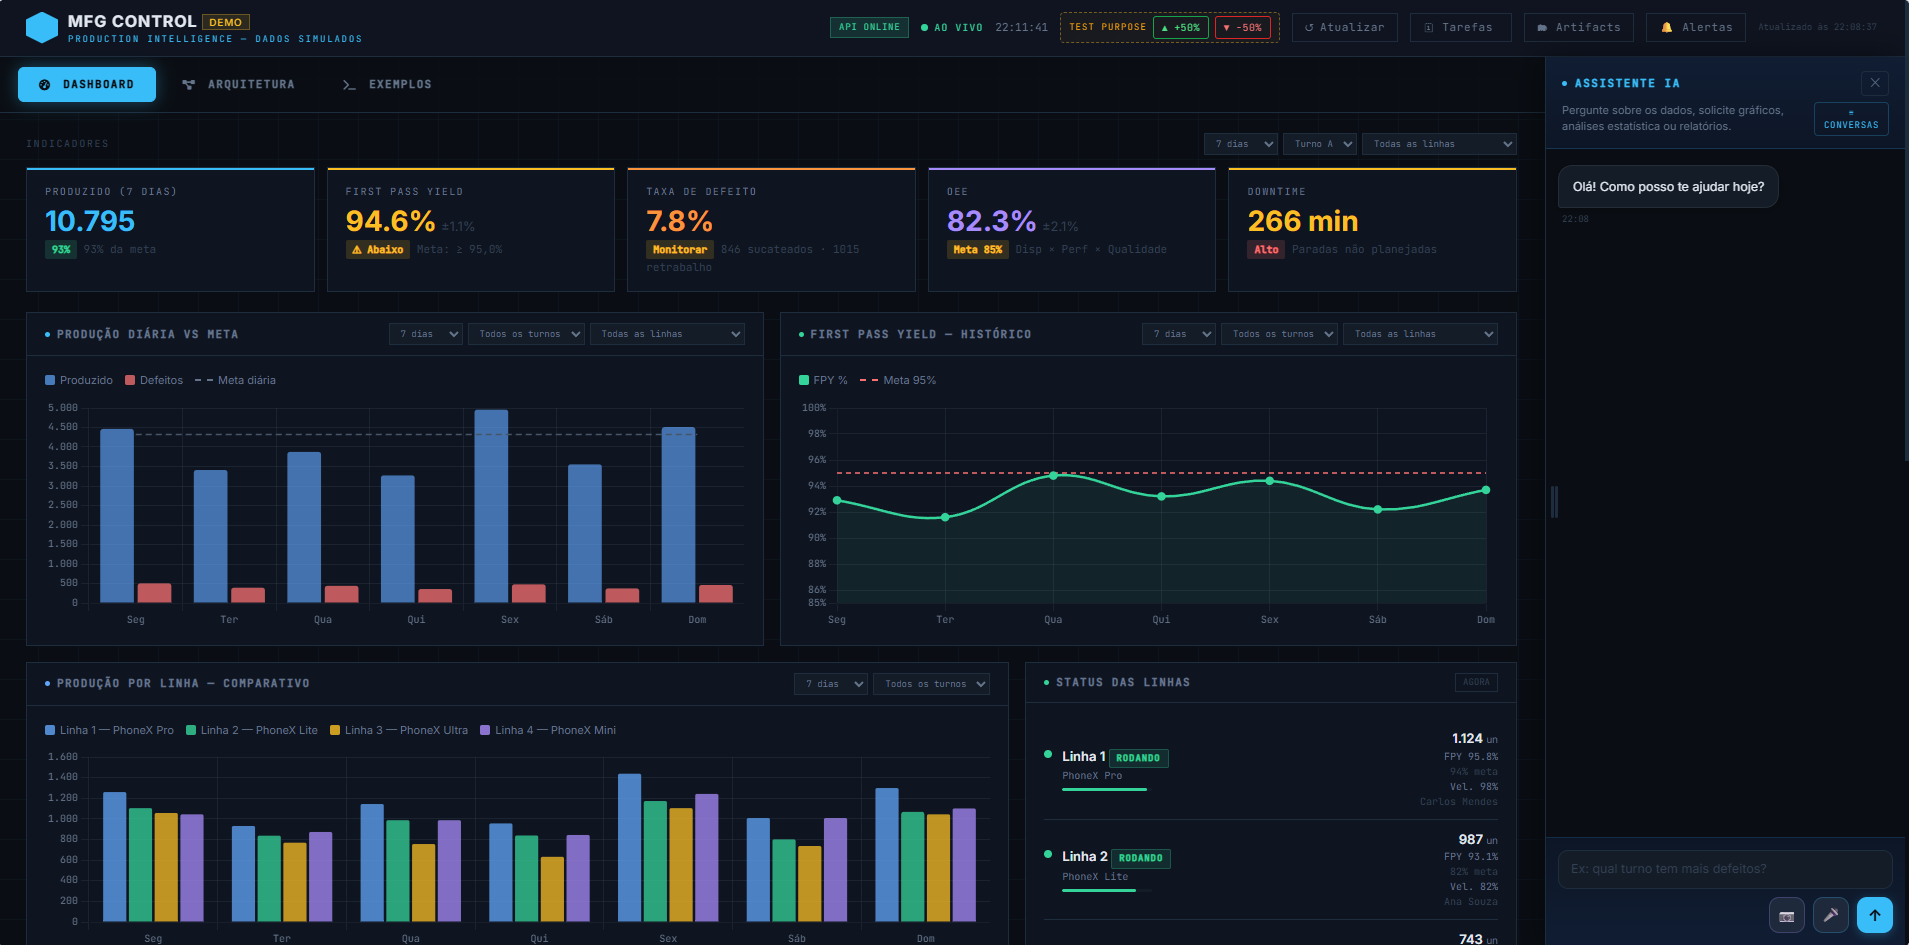This screenshot has width=1909, height=945.
Task: Toggle Linha 3 — PhoneX Ultra legend
Action: 399,730
